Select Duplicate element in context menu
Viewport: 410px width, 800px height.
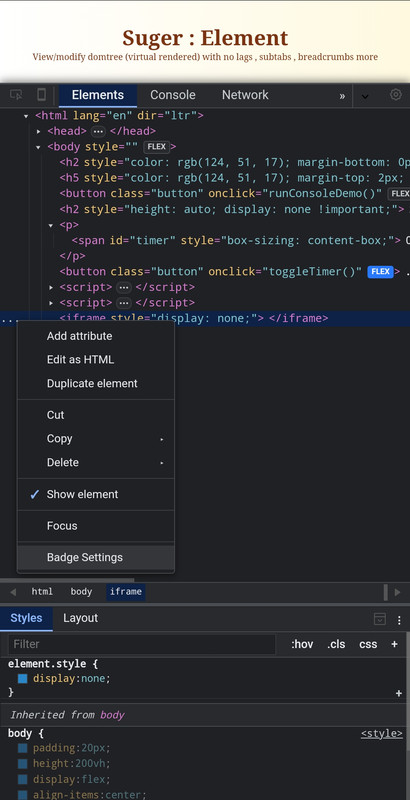96,383
